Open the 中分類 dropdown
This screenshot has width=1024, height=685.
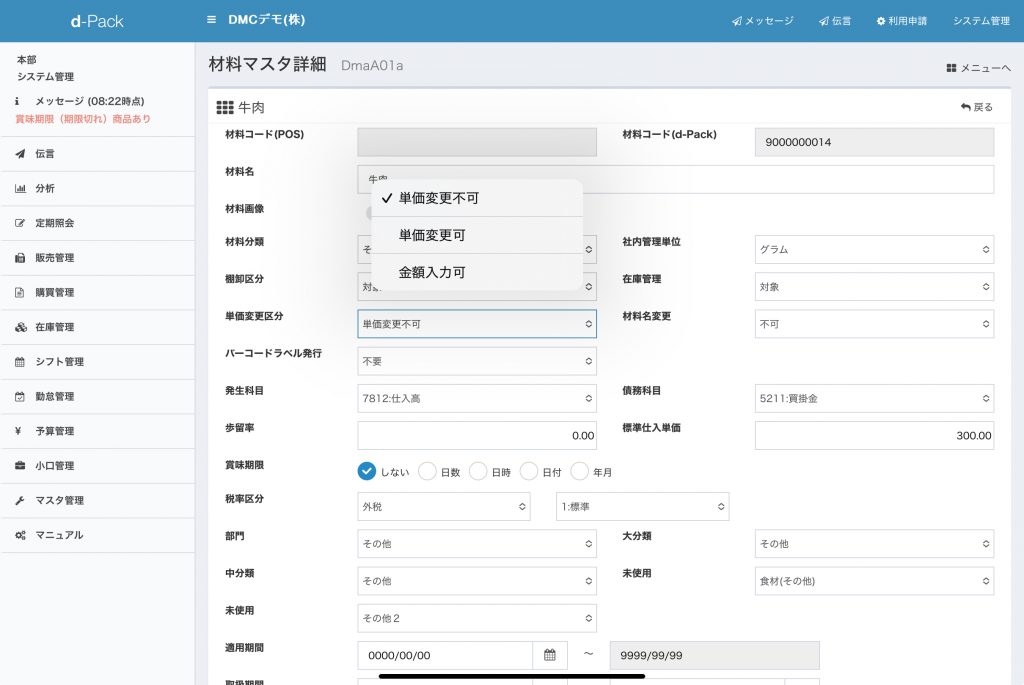[477, 581]
